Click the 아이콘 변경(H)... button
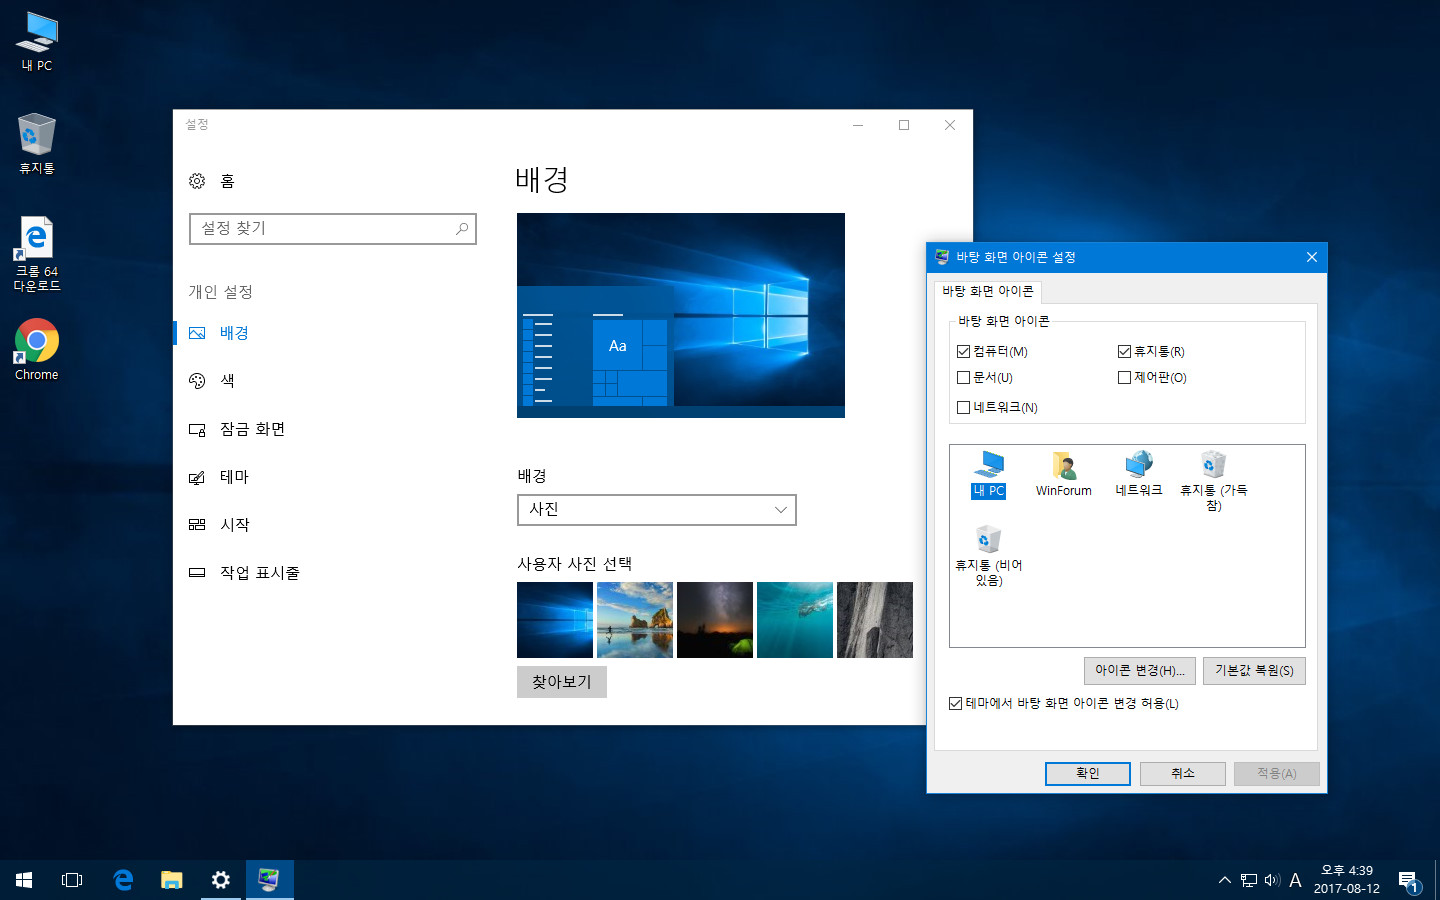Viewport: 1440px width, 900px height. point(1140,671)
